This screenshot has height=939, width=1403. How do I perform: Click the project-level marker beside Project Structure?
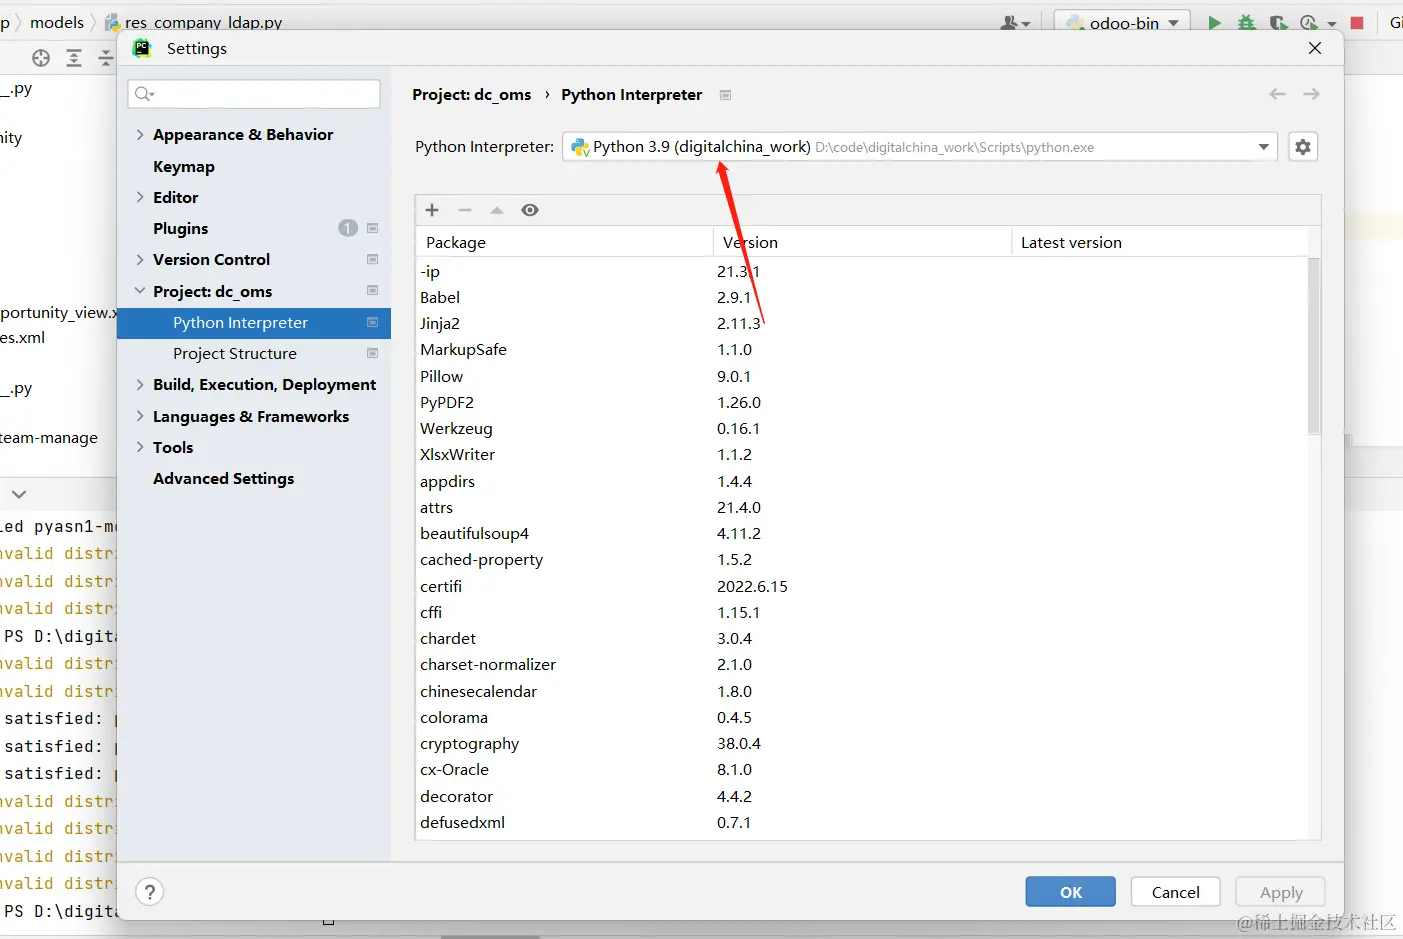[372, 353]
